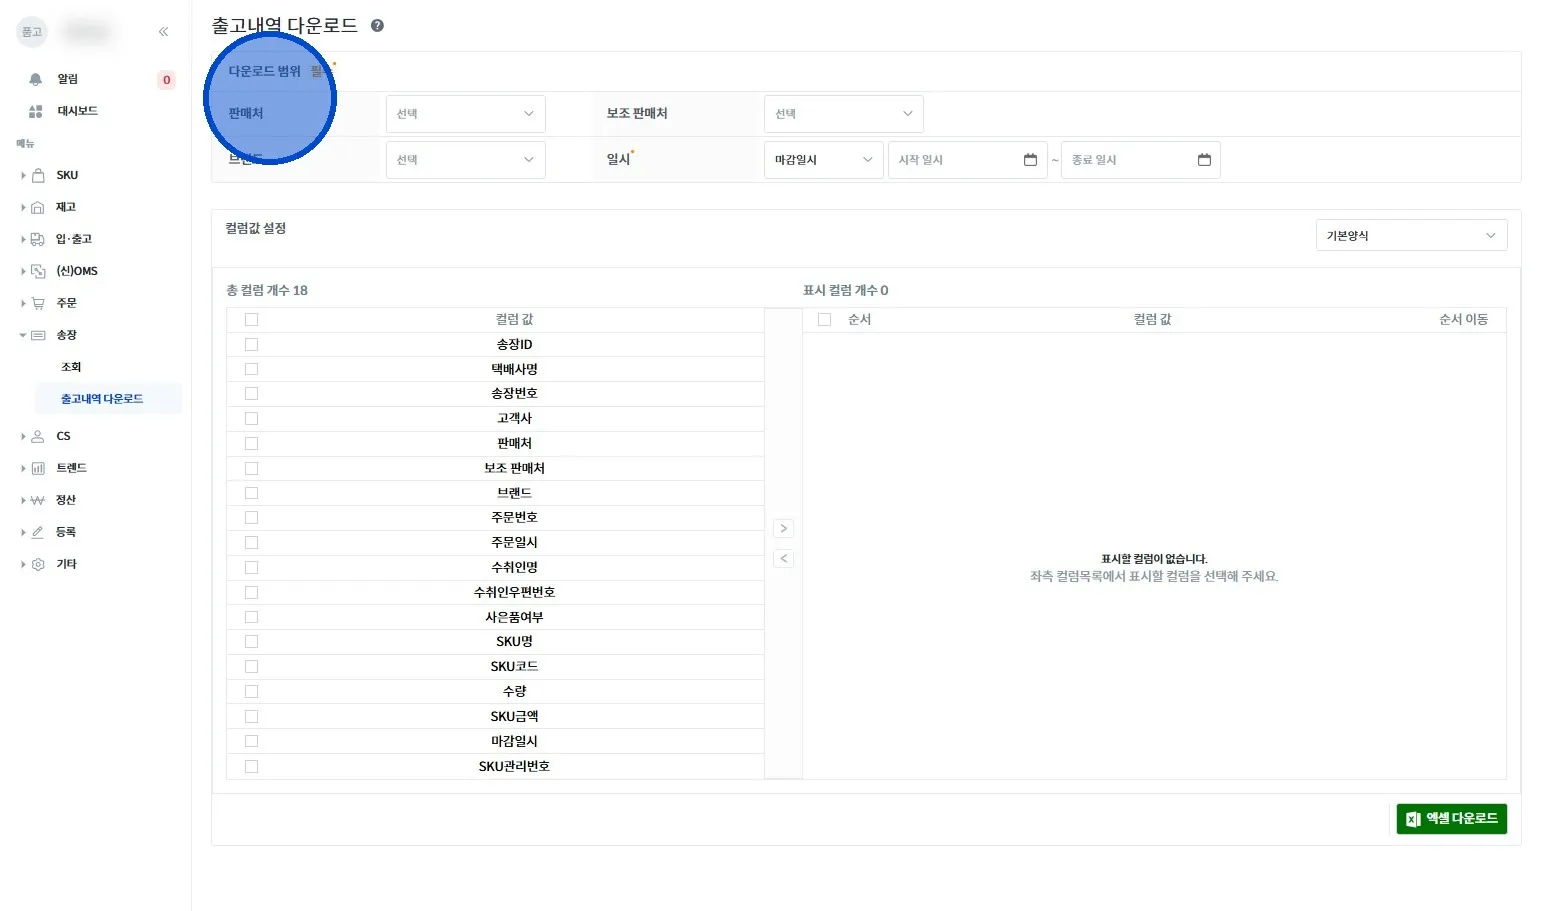Image resolution: width=1541 pixels, height=911 pixels.
Task: Toggle select-all checkbox in 표시 컬럼 header
Action: coord(824,319)
